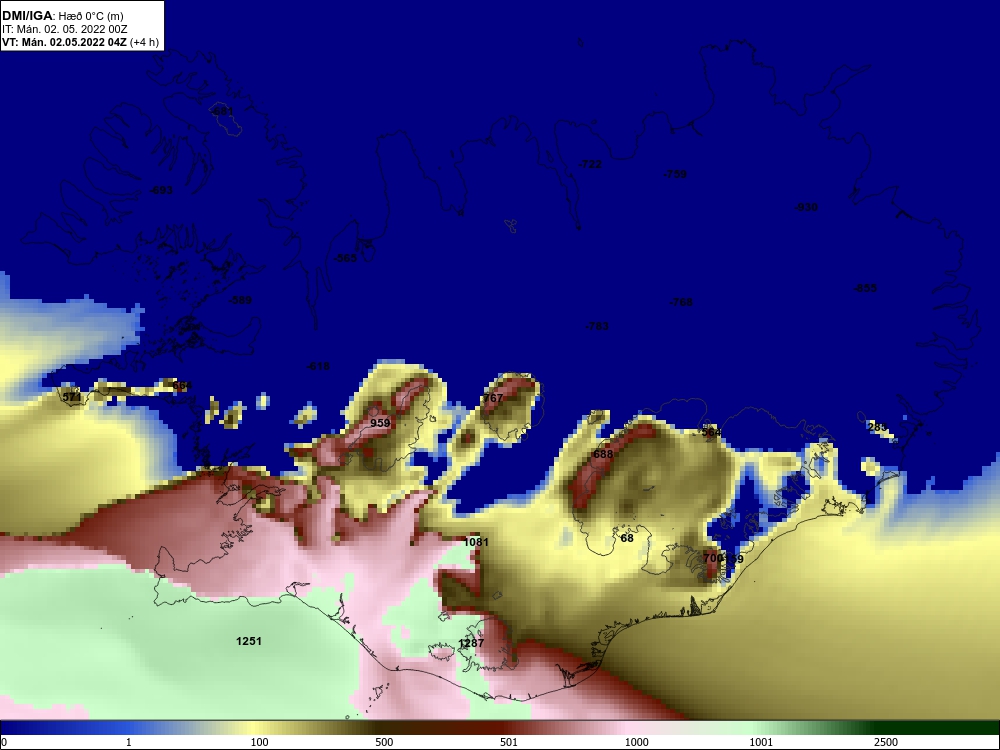Click the map value 1251
This screenshot has width=1000, height=750.
point(249,641)
